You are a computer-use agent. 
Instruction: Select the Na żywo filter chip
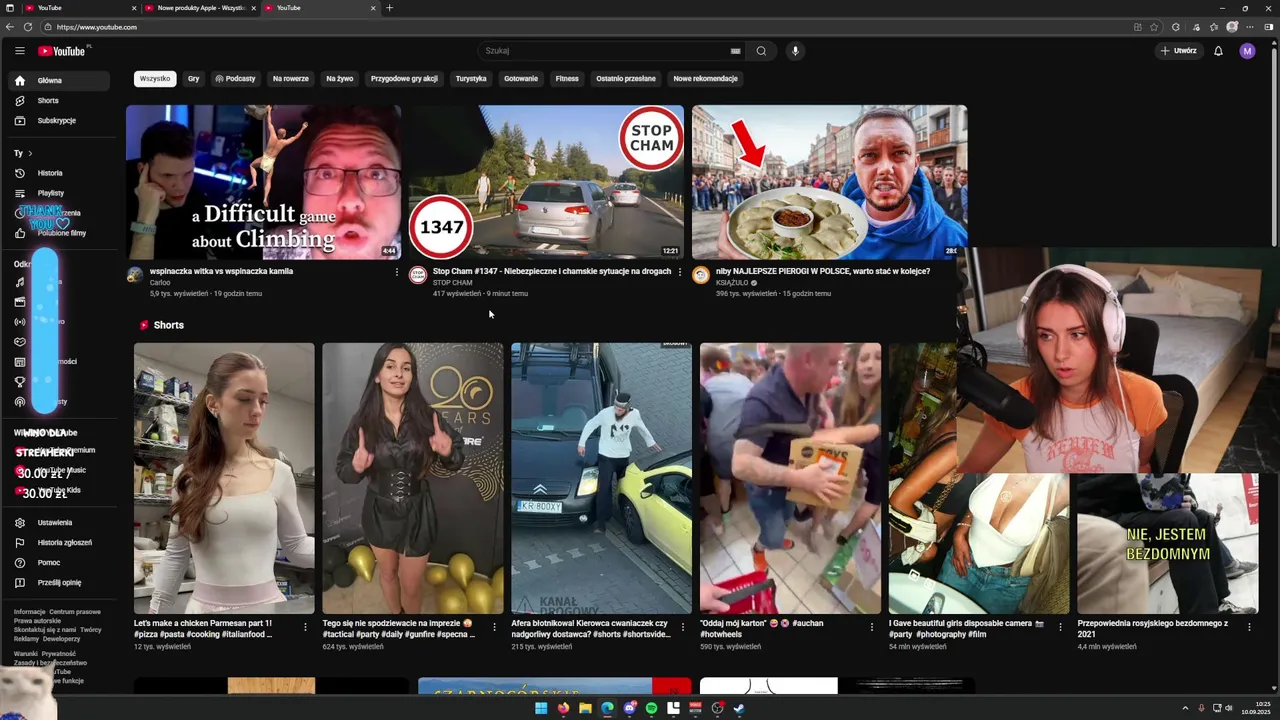340,79
